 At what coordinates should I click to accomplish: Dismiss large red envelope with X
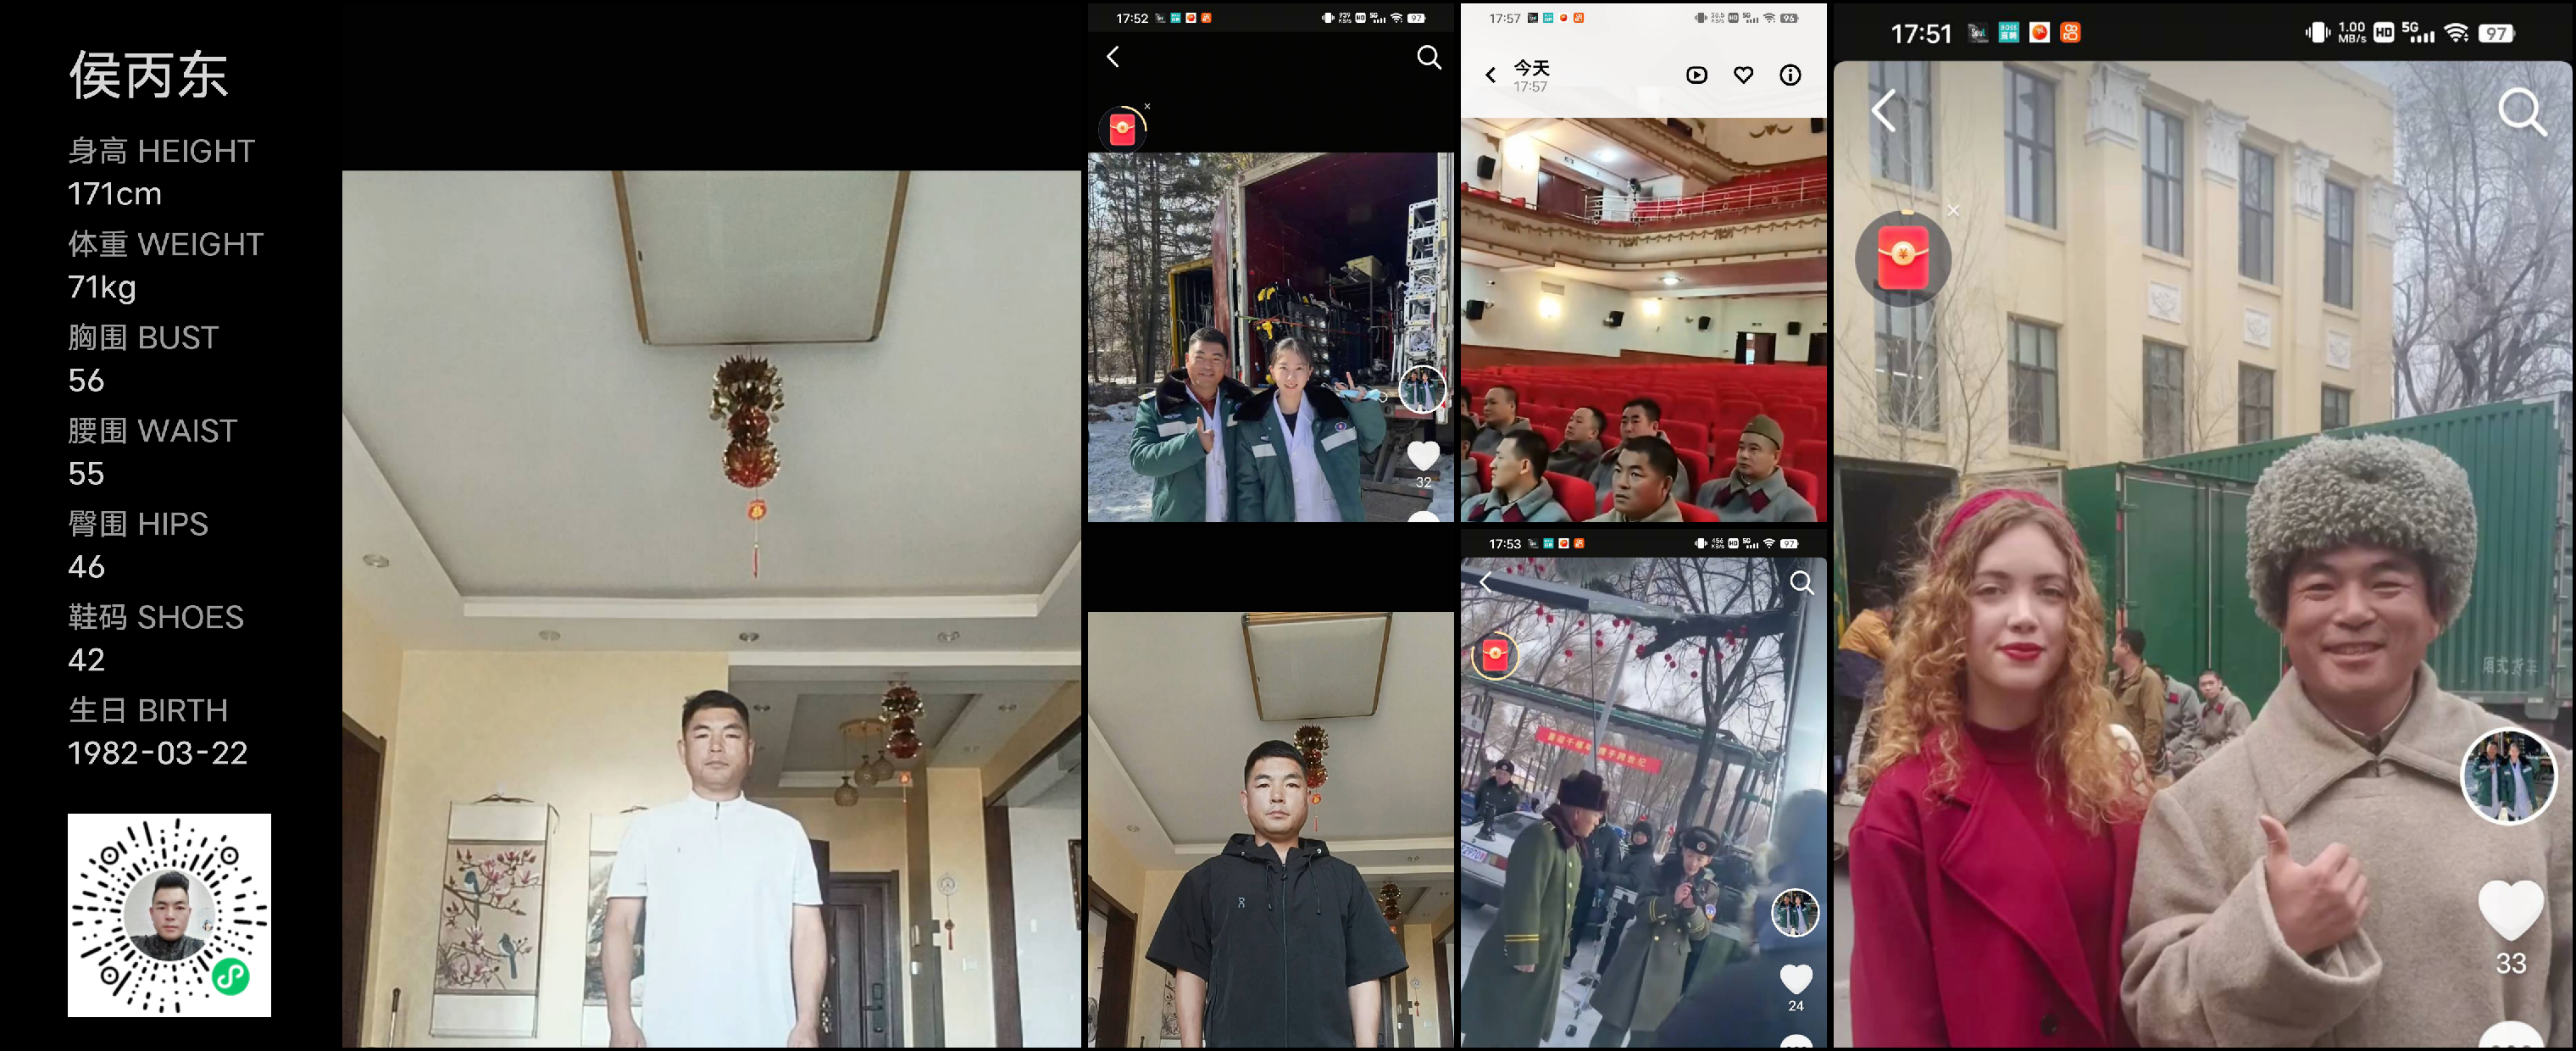point(1953,210)
